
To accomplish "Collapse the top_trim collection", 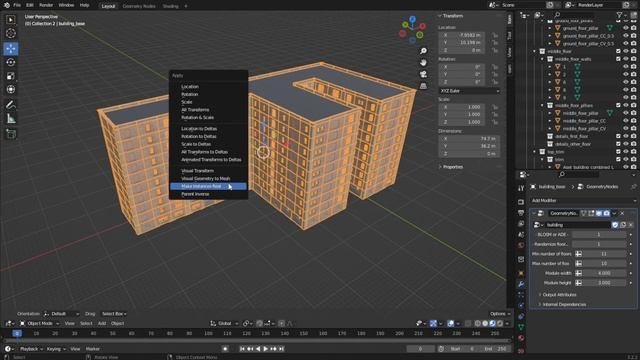I will click(535, 152).
